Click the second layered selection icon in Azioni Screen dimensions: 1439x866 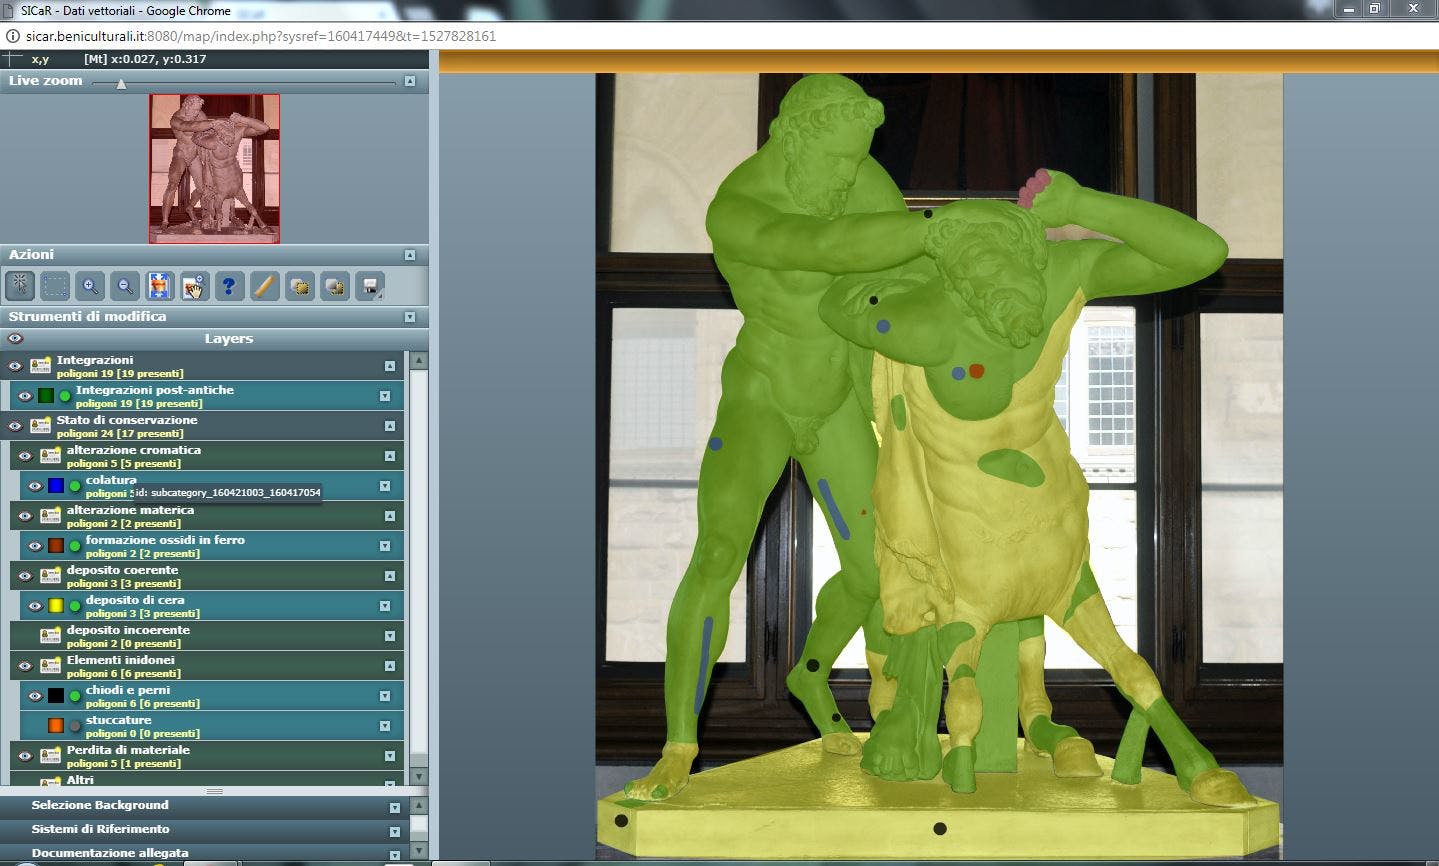tap(334, 286)
